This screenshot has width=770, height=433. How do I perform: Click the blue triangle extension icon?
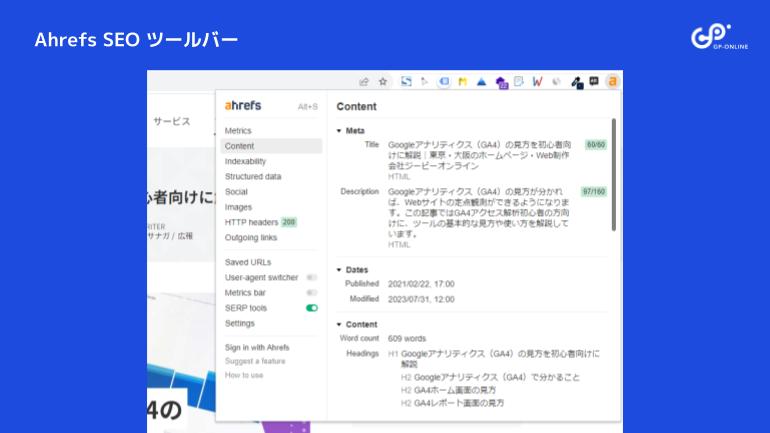click(x=481, y=81)
